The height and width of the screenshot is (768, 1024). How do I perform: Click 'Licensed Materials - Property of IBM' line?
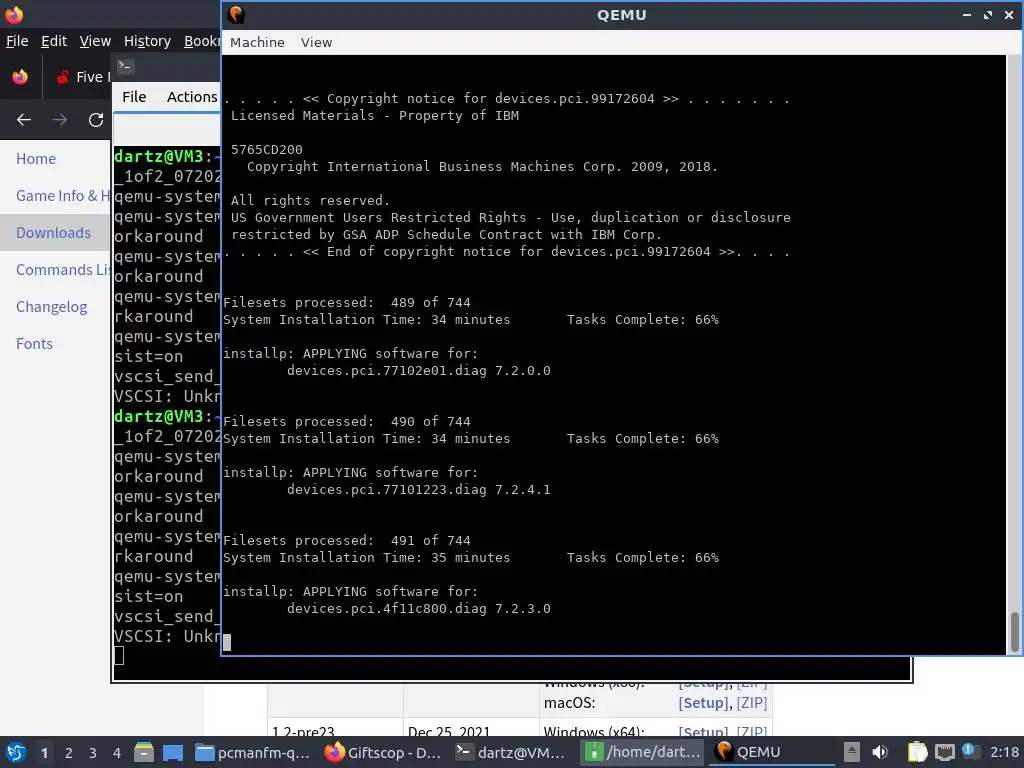[x=375, y=116]
